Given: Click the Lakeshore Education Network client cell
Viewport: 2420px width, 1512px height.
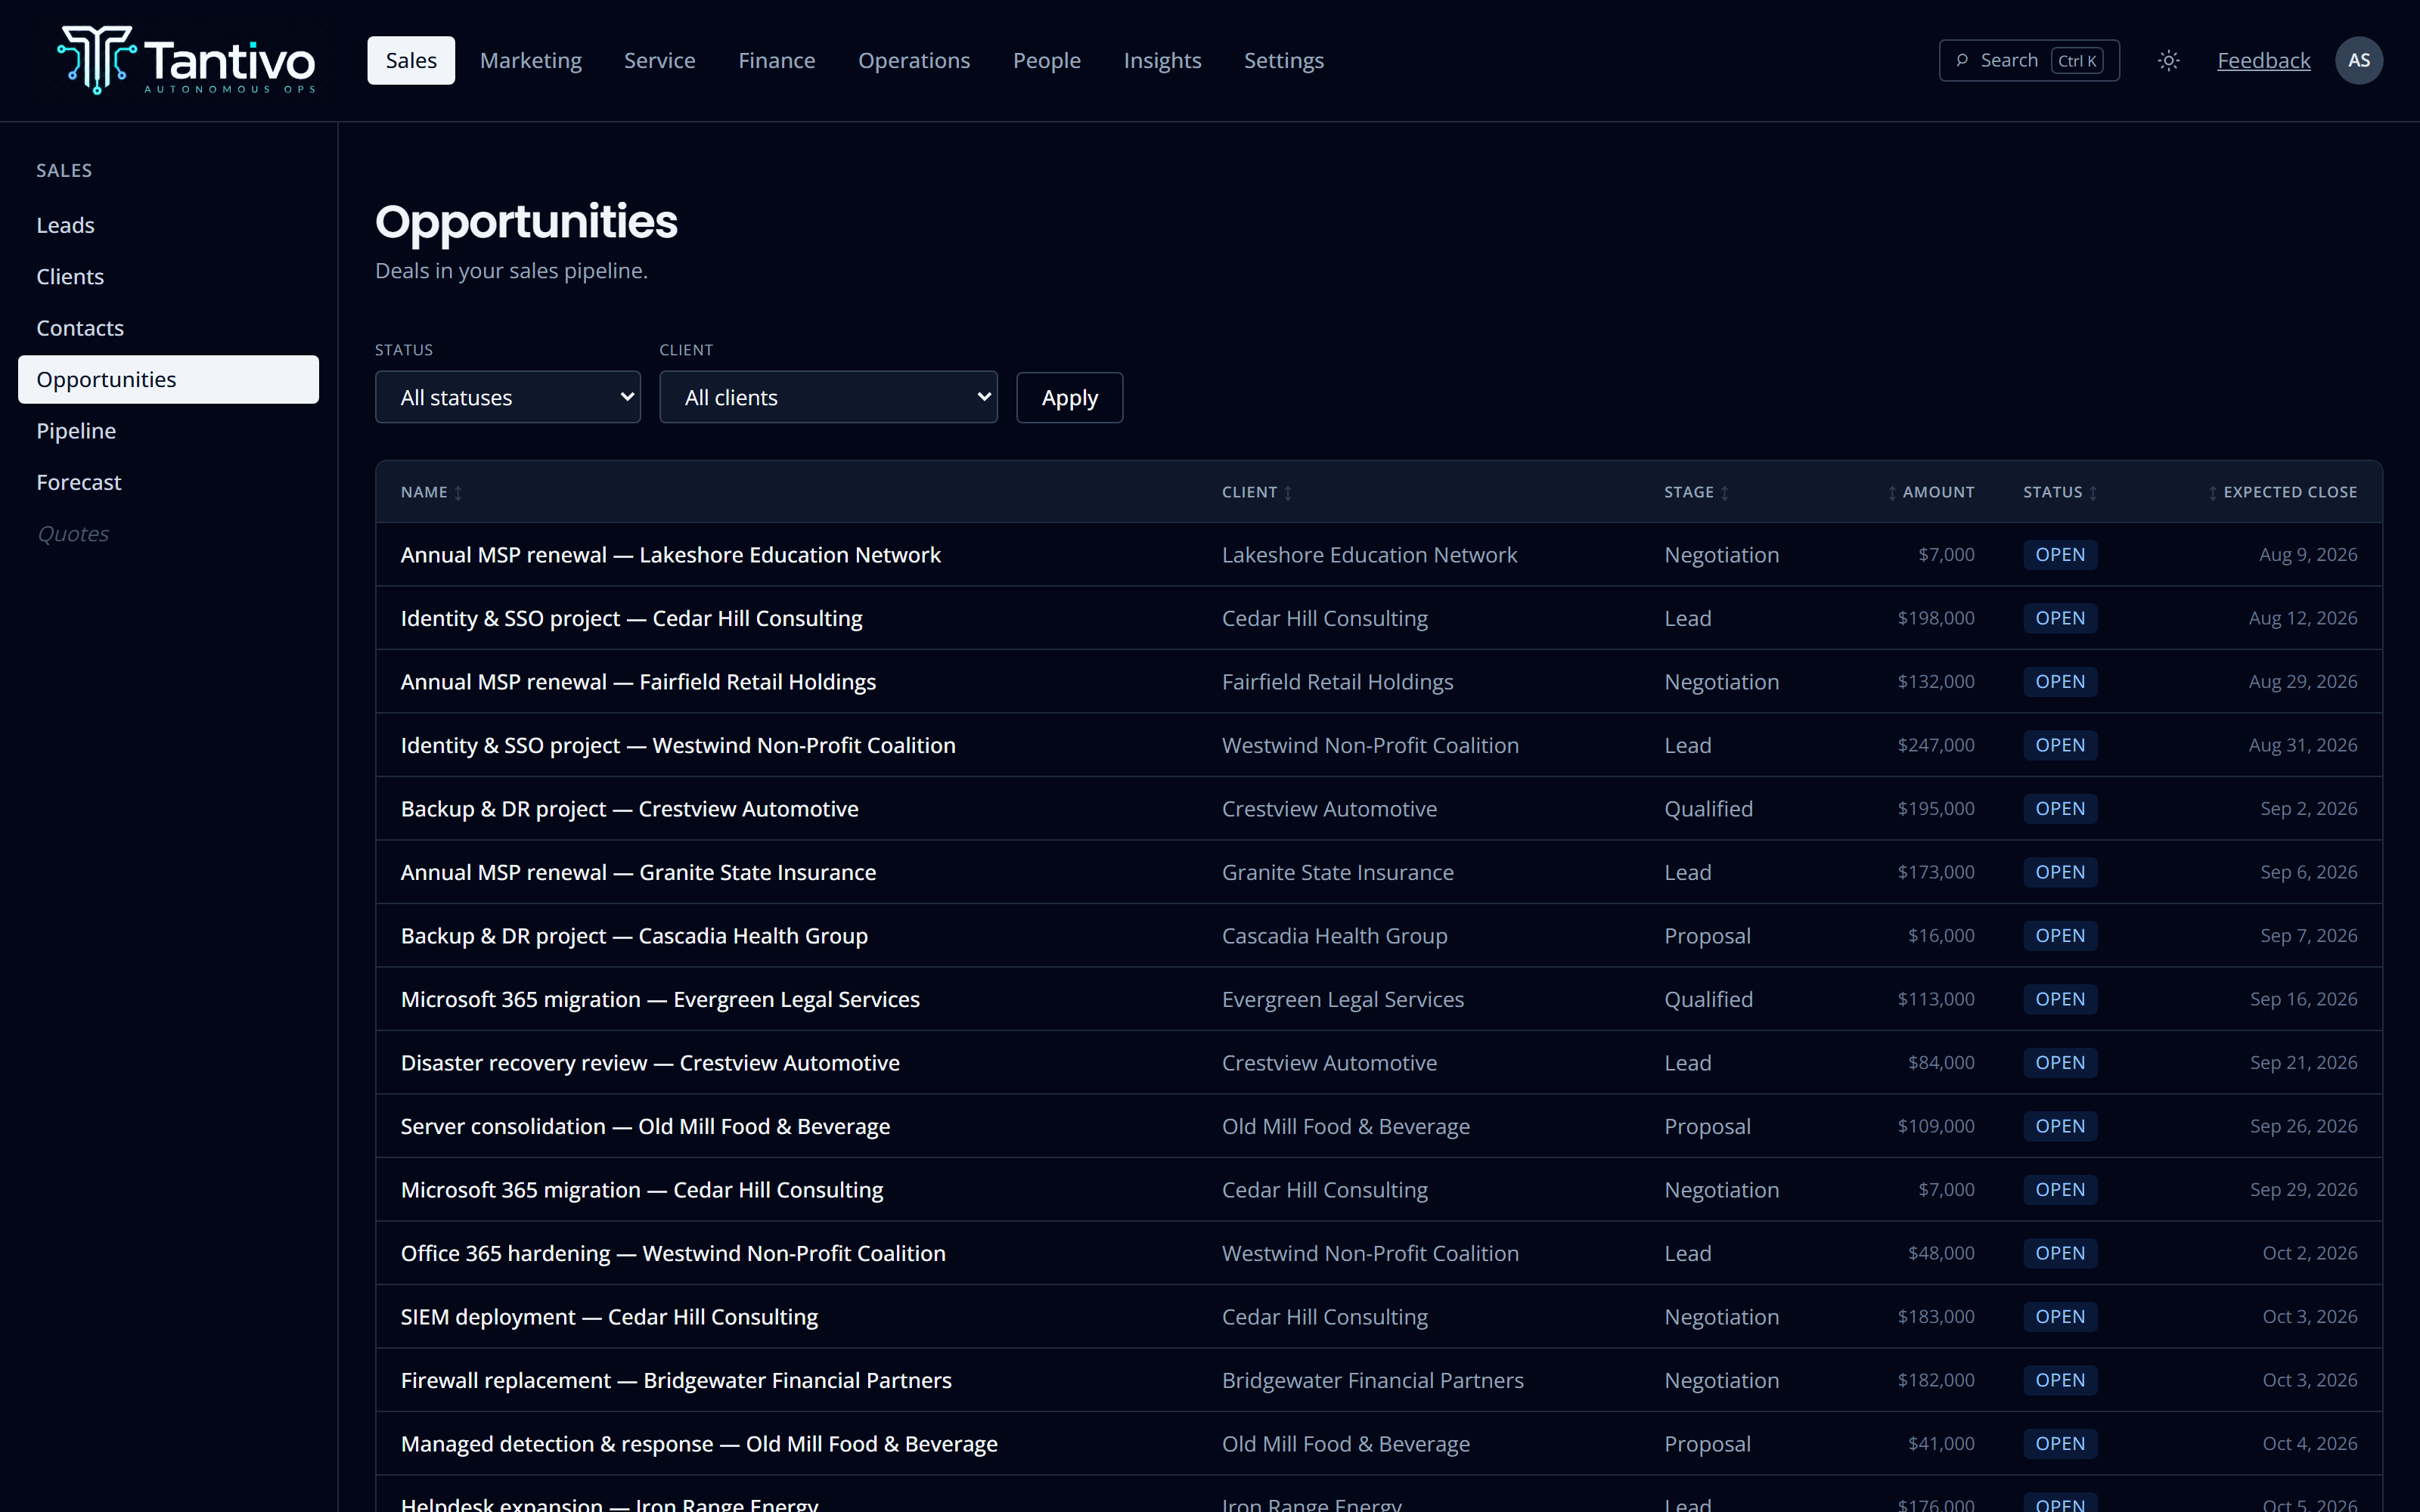Looking at the screenshot, I should tap(1369, 555).
